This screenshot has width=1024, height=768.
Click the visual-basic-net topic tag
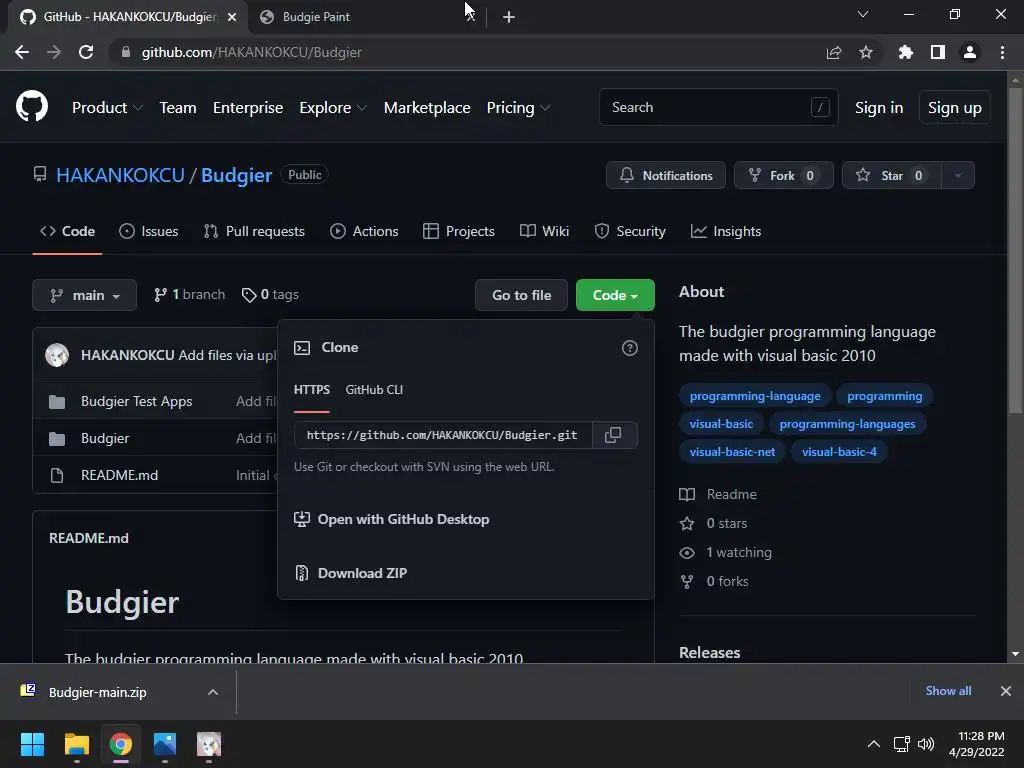(732, 452)
